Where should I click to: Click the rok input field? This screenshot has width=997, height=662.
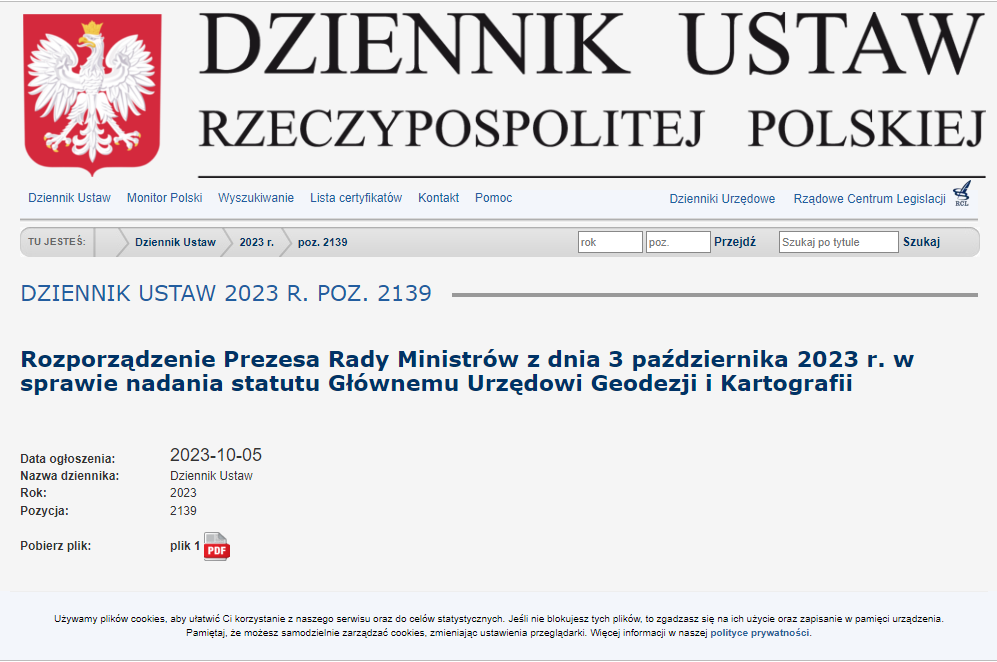tap(610, 241)
